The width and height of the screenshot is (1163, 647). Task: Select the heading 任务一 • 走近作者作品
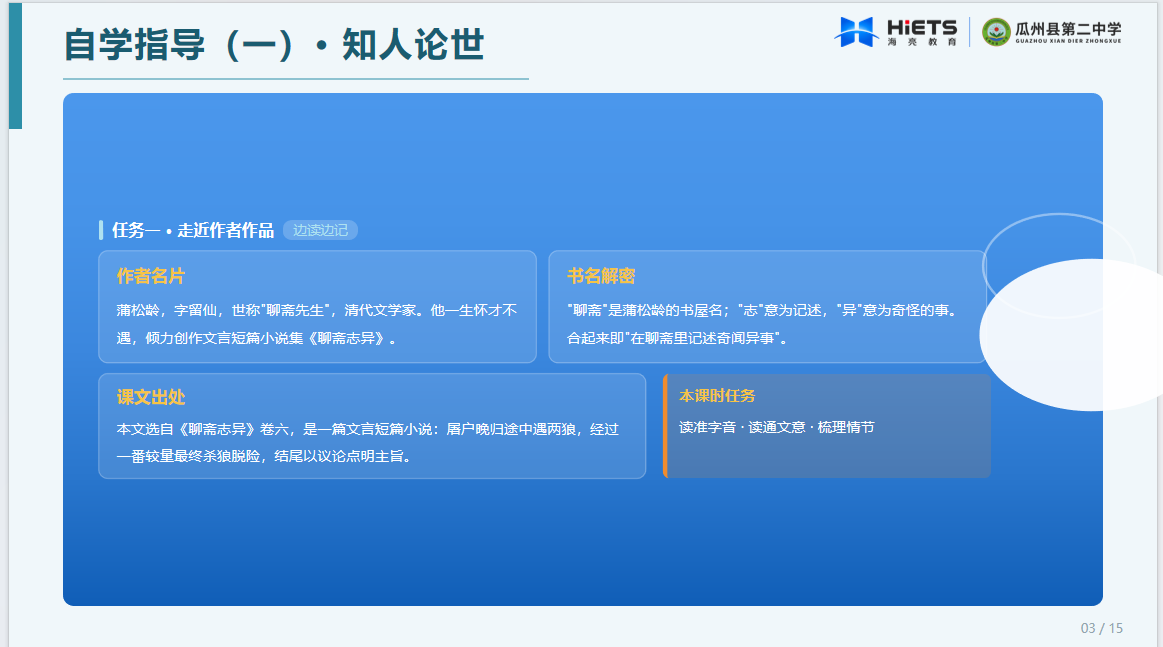tap(193, 230)
